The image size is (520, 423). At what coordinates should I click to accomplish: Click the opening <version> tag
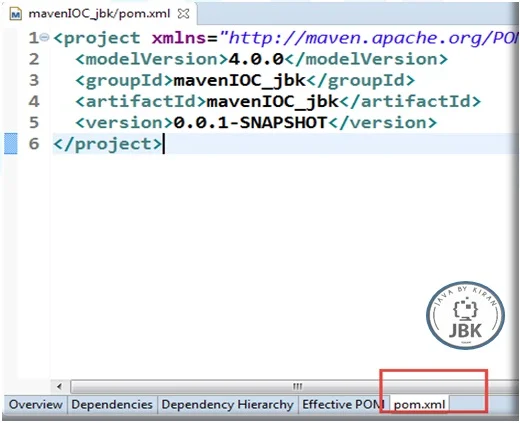[x=124, y=123]
